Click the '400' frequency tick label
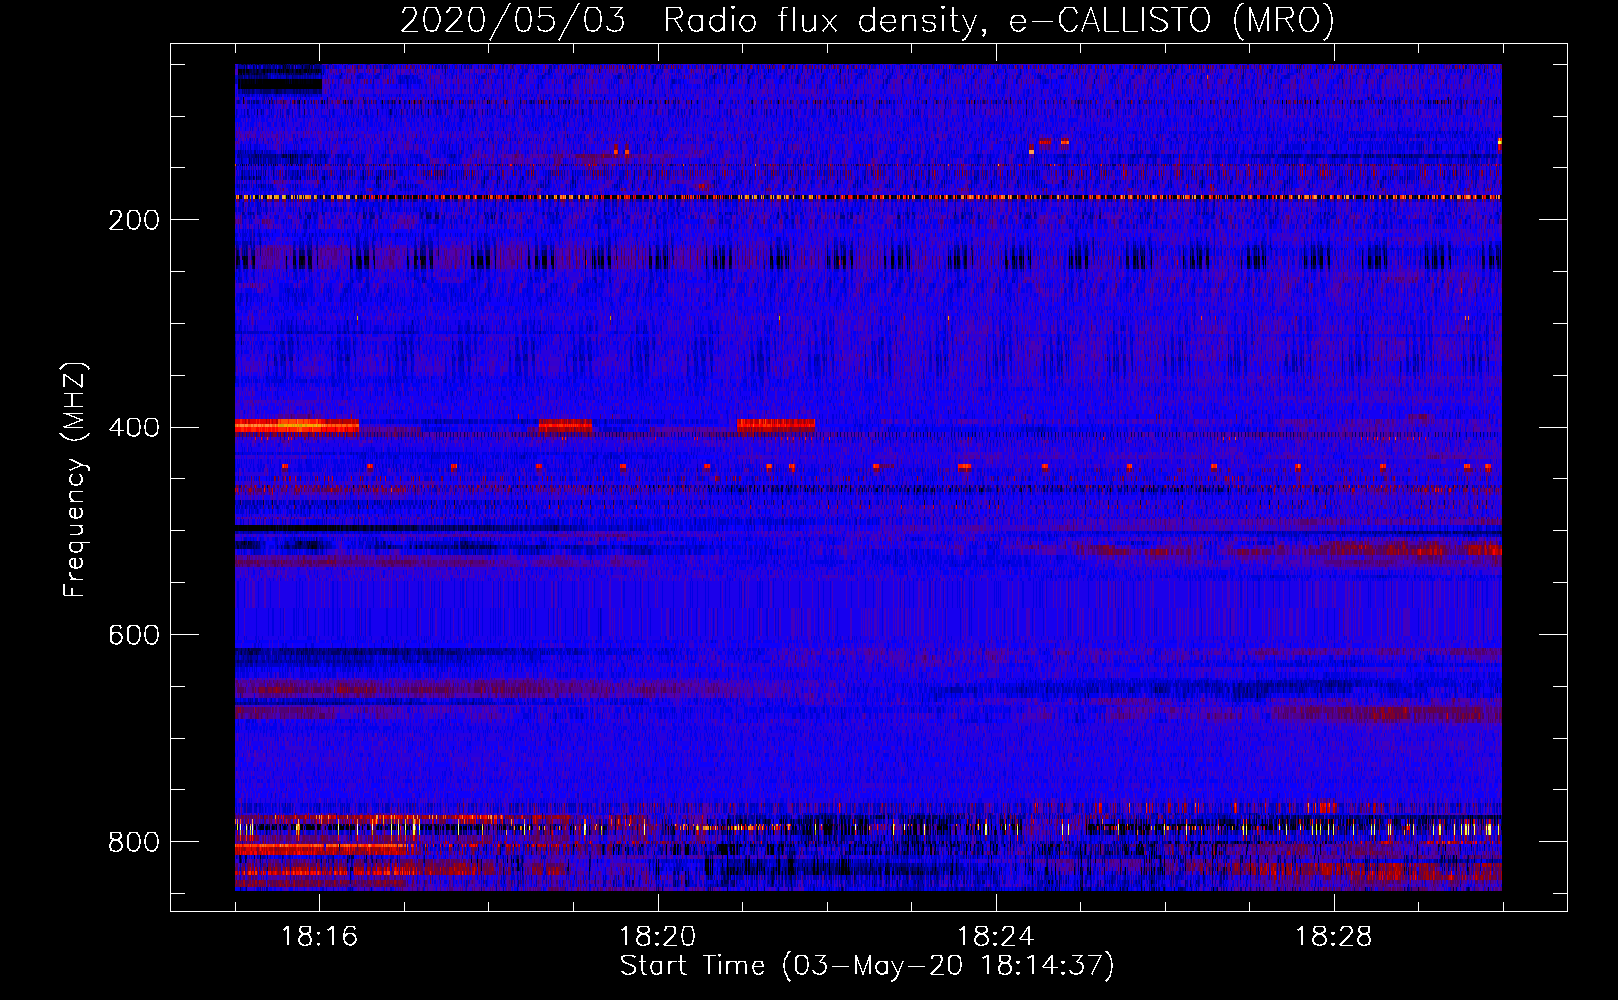This screenshot has height=1000, width=1618. (134, 428)
